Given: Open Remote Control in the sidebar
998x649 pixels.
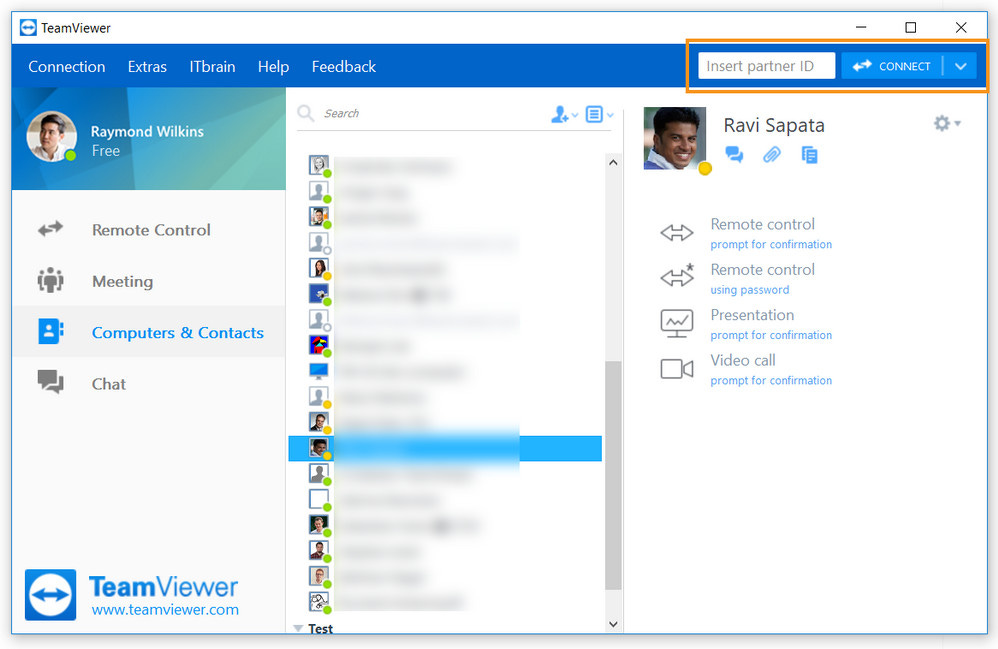Looking at the screenshot, I should tap(149, 230).
